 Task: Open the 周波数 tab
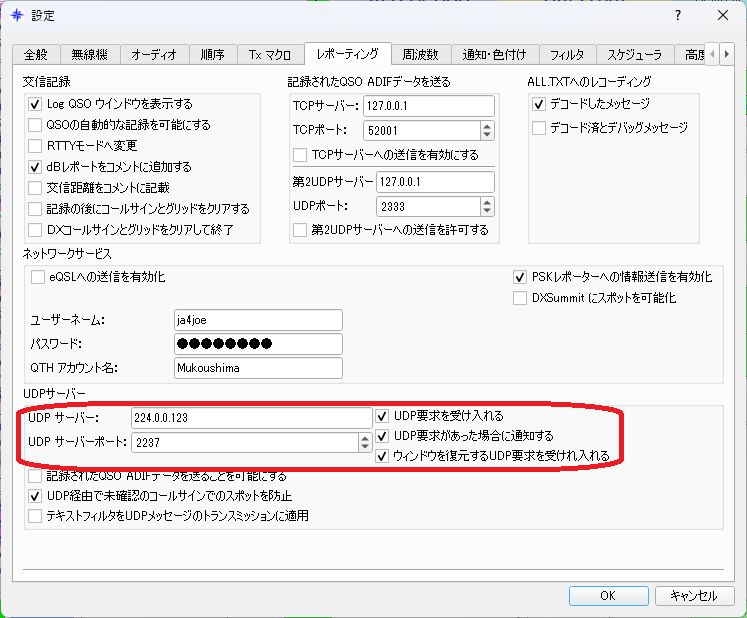tap(421, 55)
